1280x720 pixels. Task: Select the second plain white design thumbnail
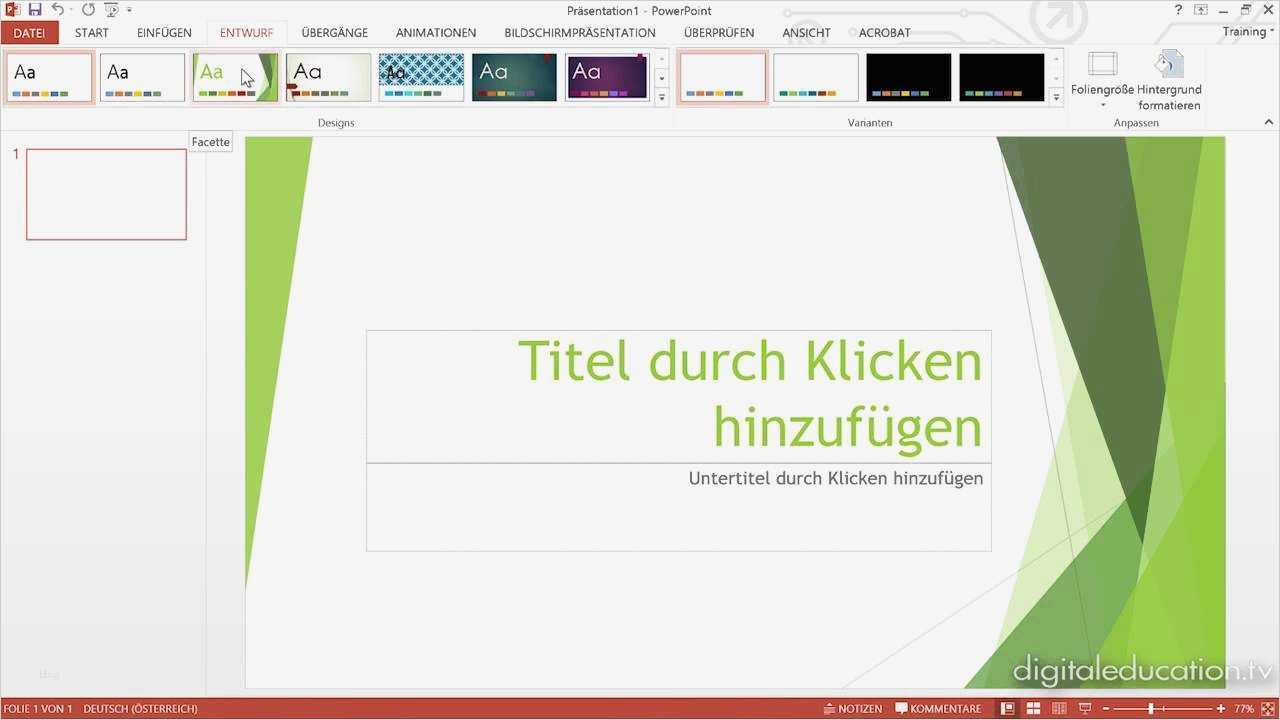point(142,77)
